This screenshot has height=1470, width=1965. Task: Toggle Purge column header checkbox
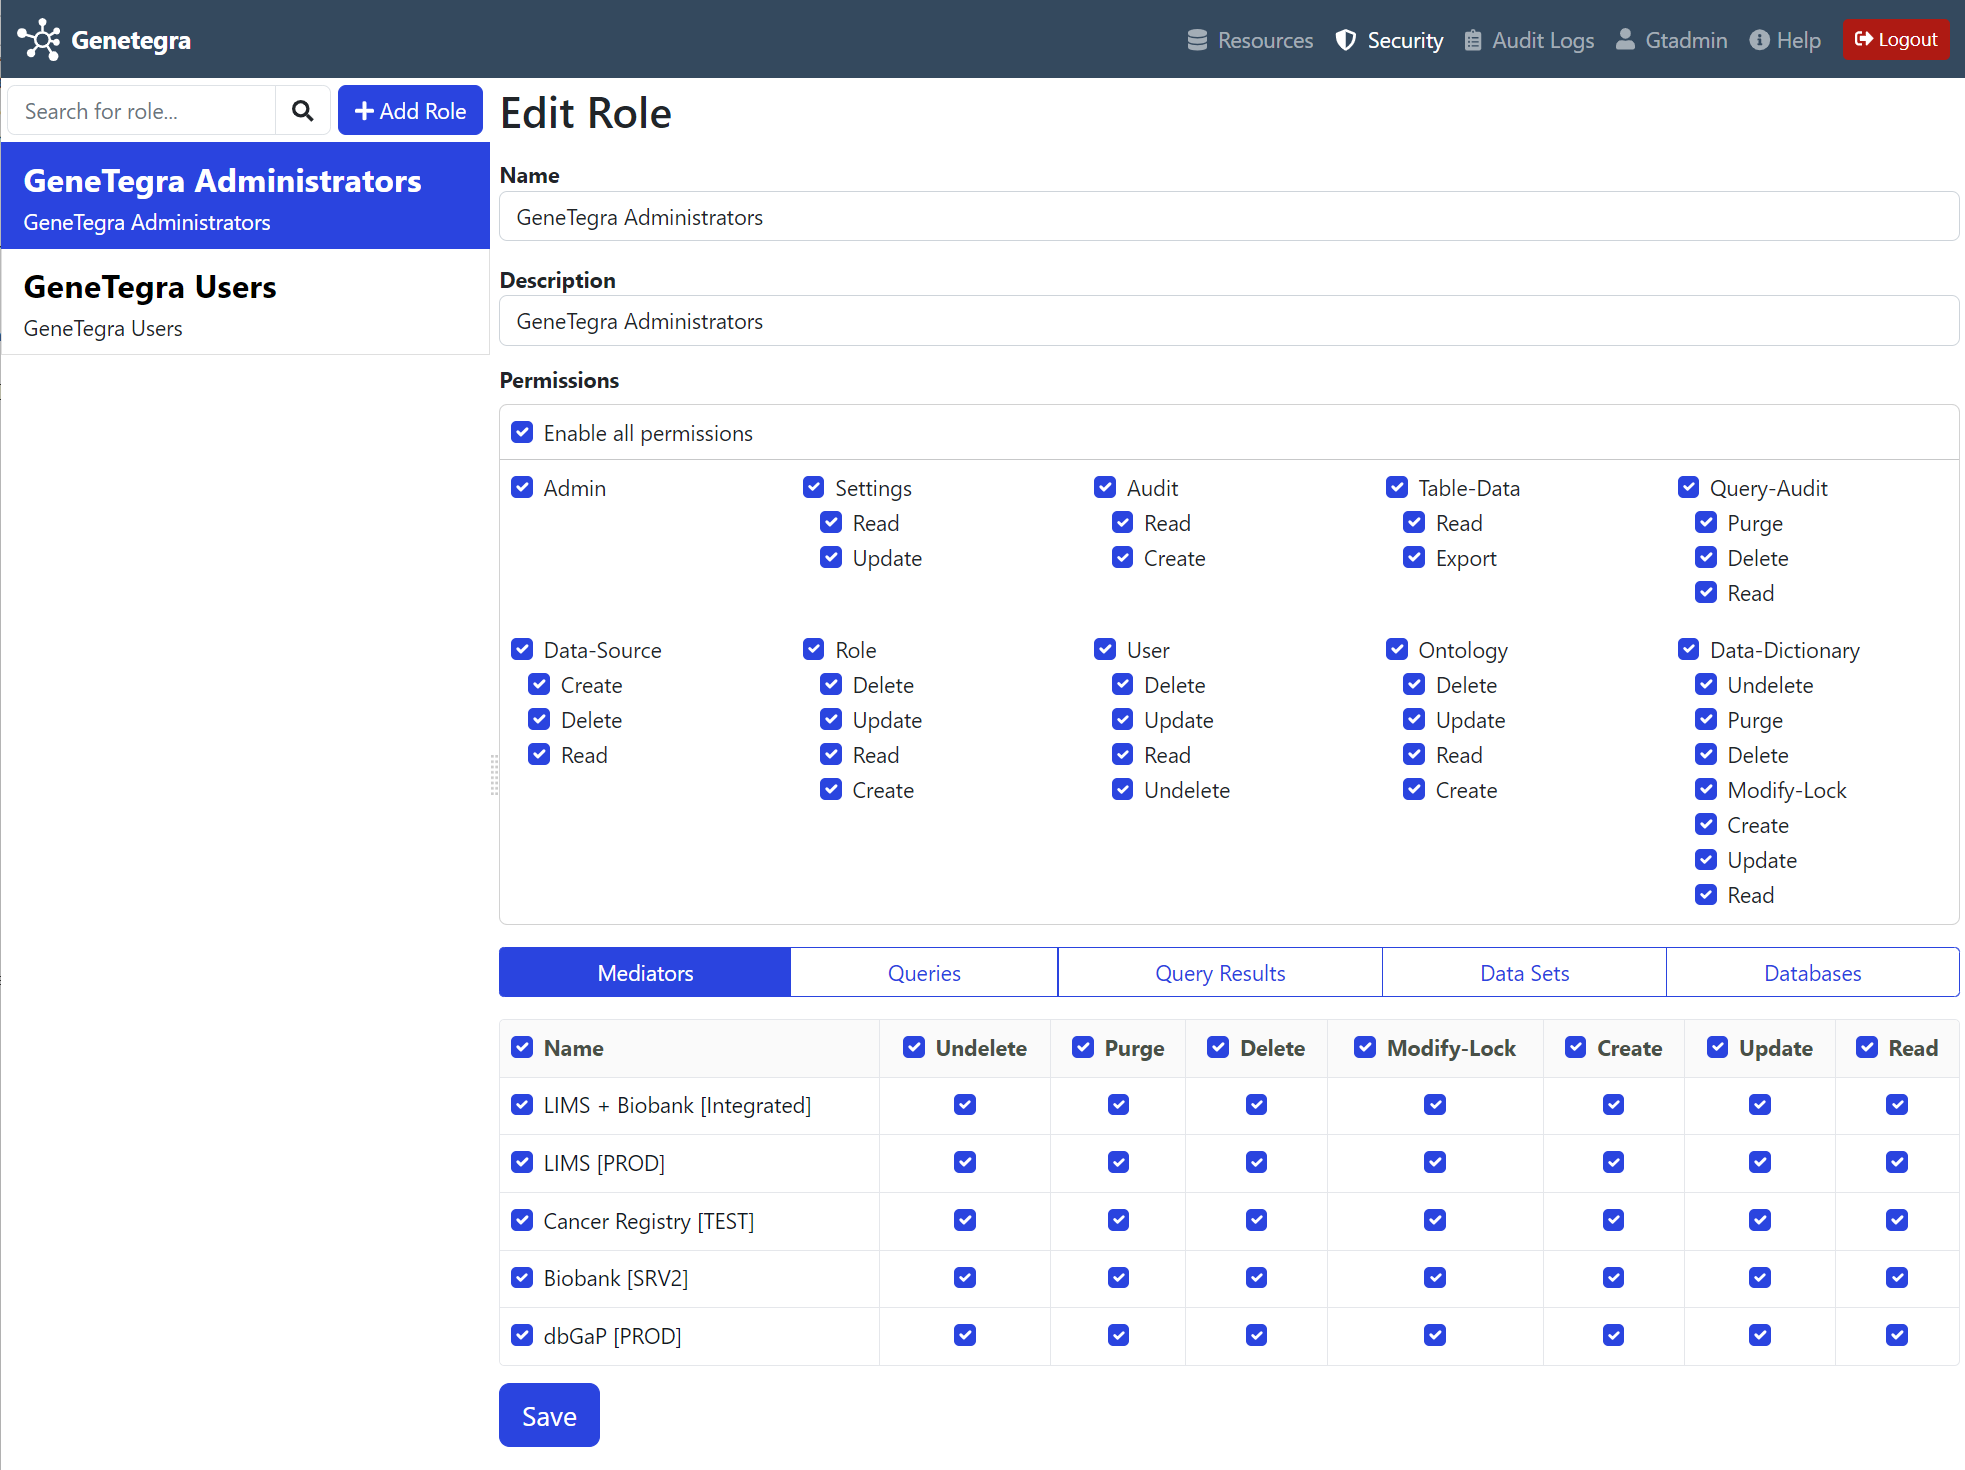pyautogui.click(x=1083, y=1048)
